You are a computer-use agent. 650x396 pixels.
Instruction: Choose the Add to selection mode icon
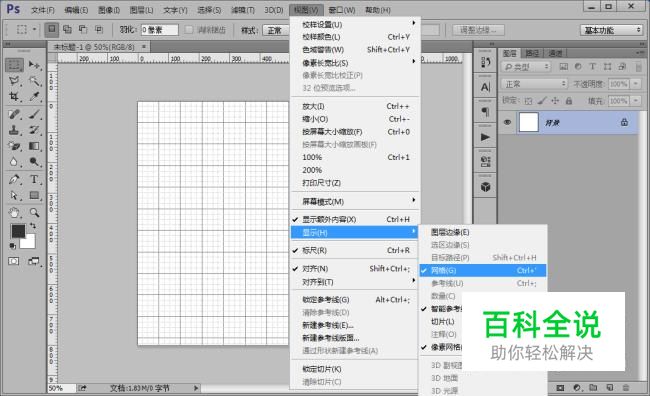pyautogui.click(x=67, y=29)
